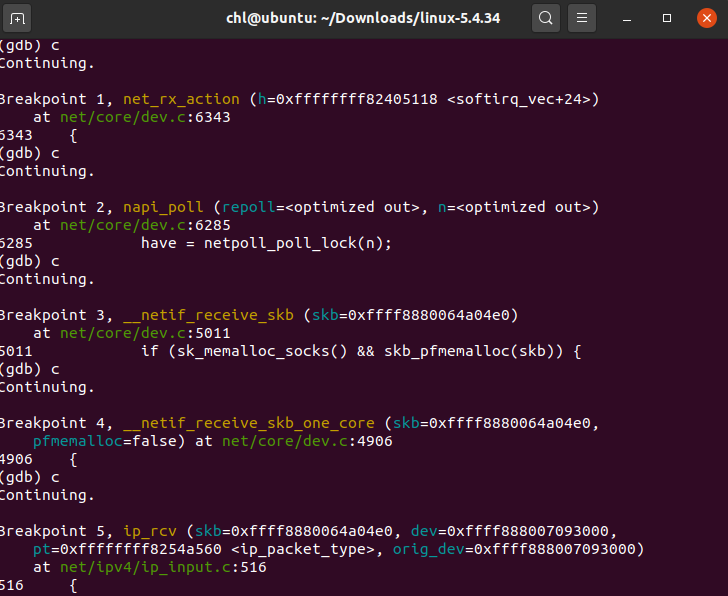The height and width of the screenshot is (596, 728).
Task: Click napi_poll function name
Action: point(163,207)
